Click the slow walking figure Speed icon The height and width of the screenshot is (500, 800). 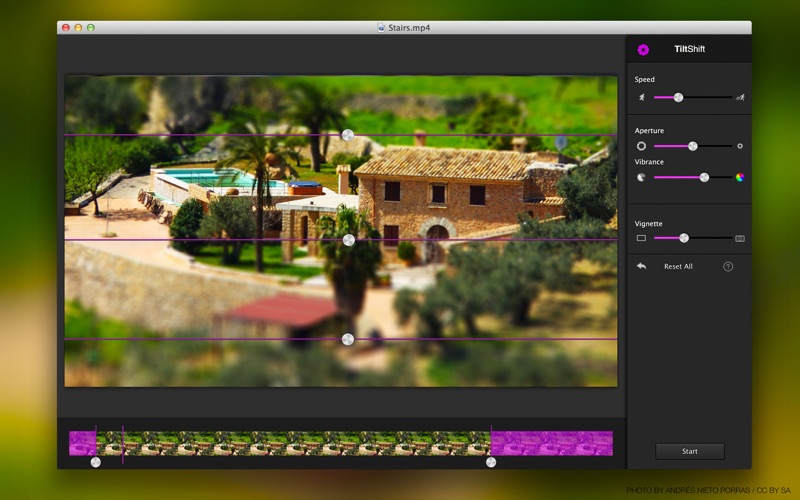click(x=641, y=97)
